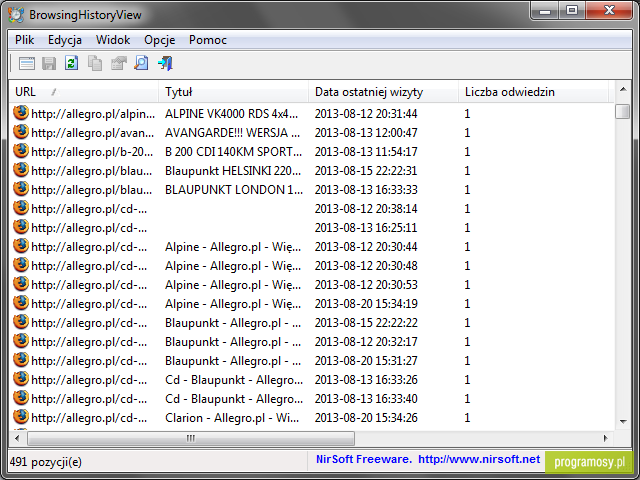Select the date 2013-08-15 22:22:22

pos(366,322)
